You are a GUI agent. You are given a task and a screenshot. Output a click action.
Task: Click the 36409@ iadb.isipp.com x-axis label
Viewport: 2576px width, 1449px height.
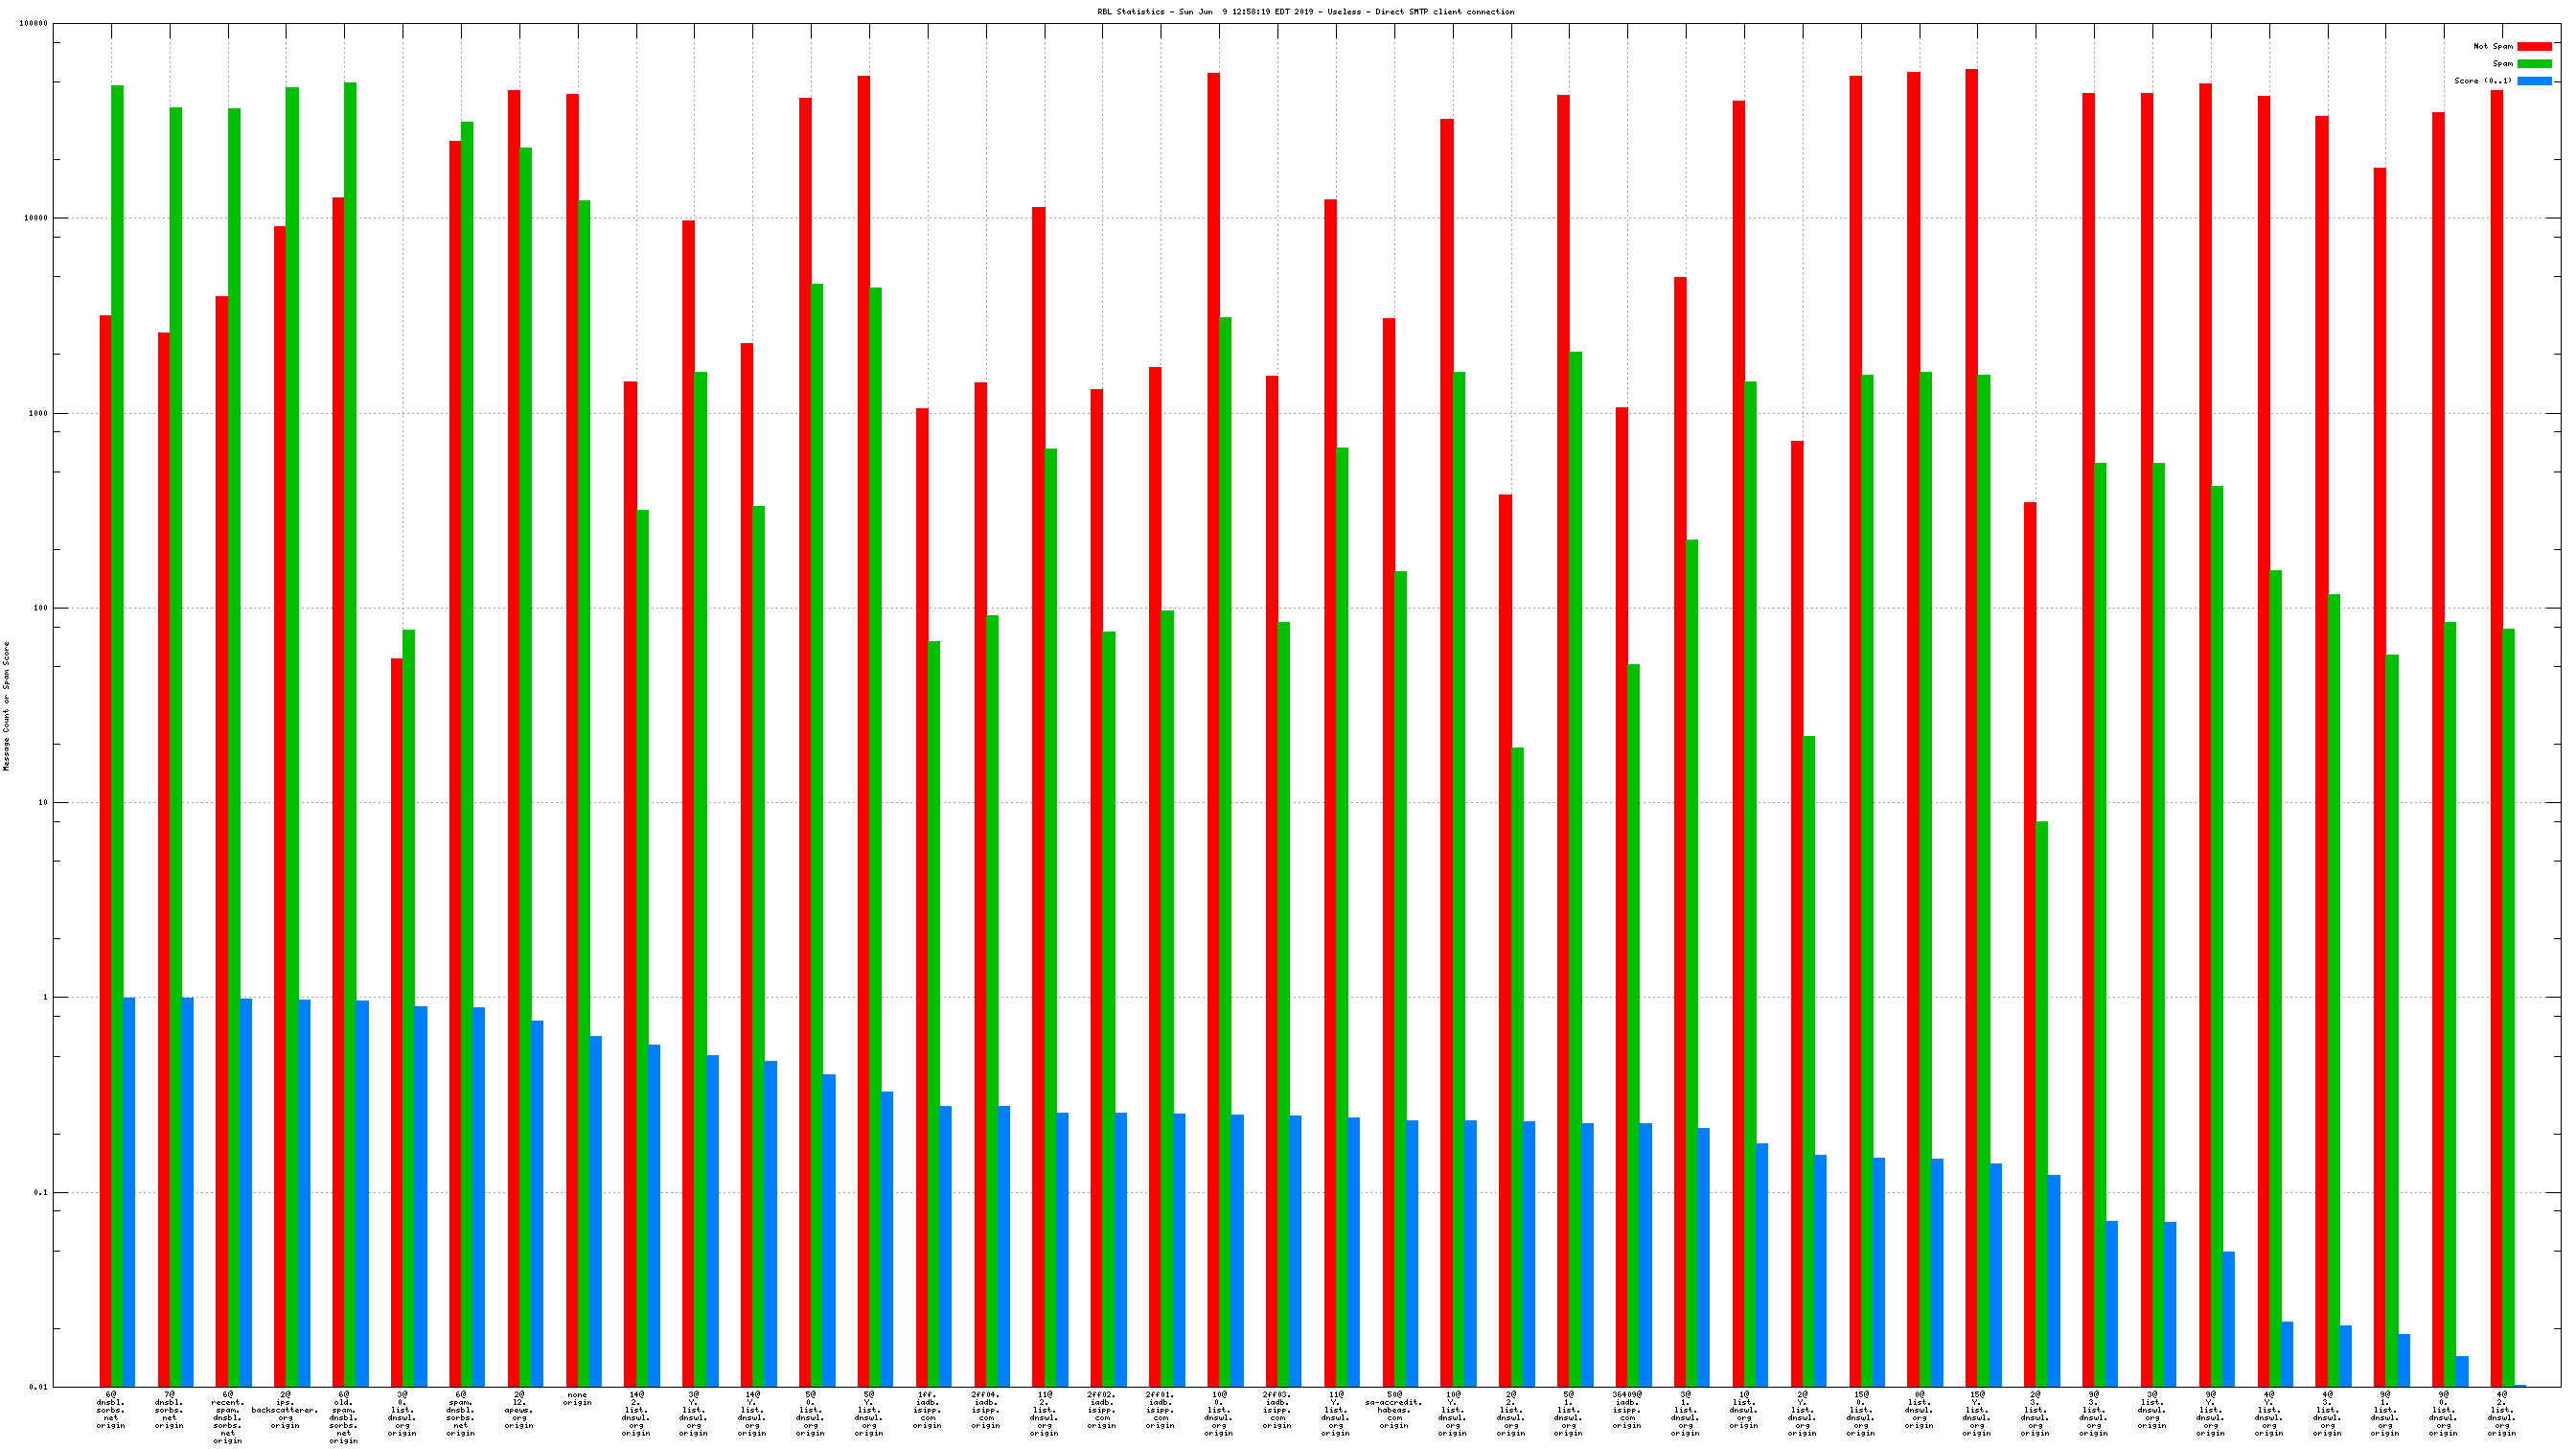[x=1626, y=1410]
